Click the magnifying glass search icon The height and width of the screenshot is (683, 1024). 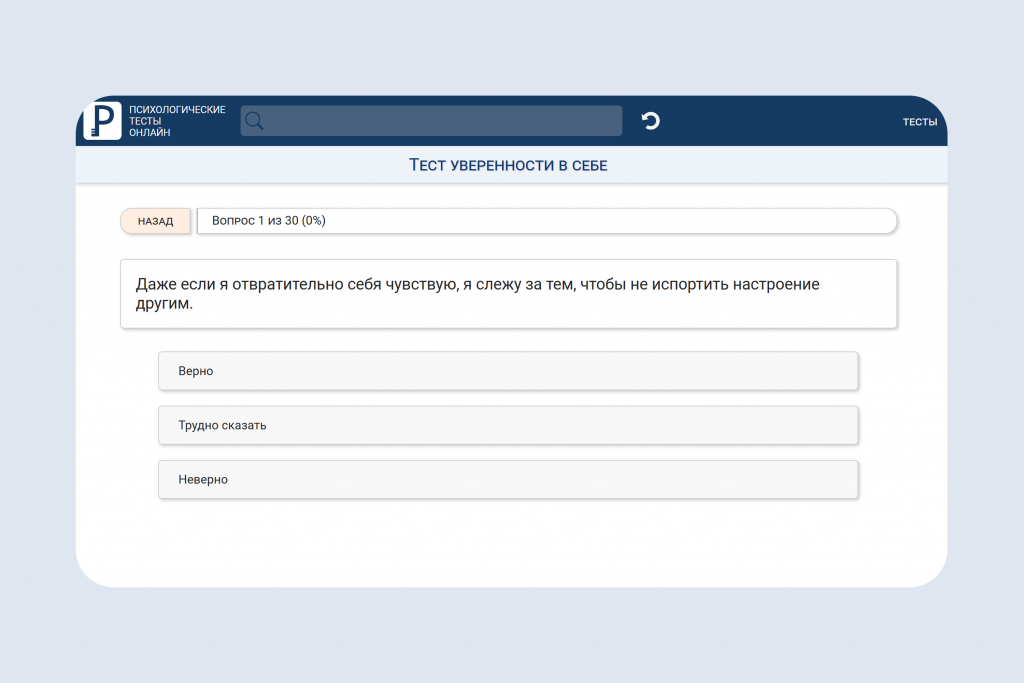pos(254,121)
